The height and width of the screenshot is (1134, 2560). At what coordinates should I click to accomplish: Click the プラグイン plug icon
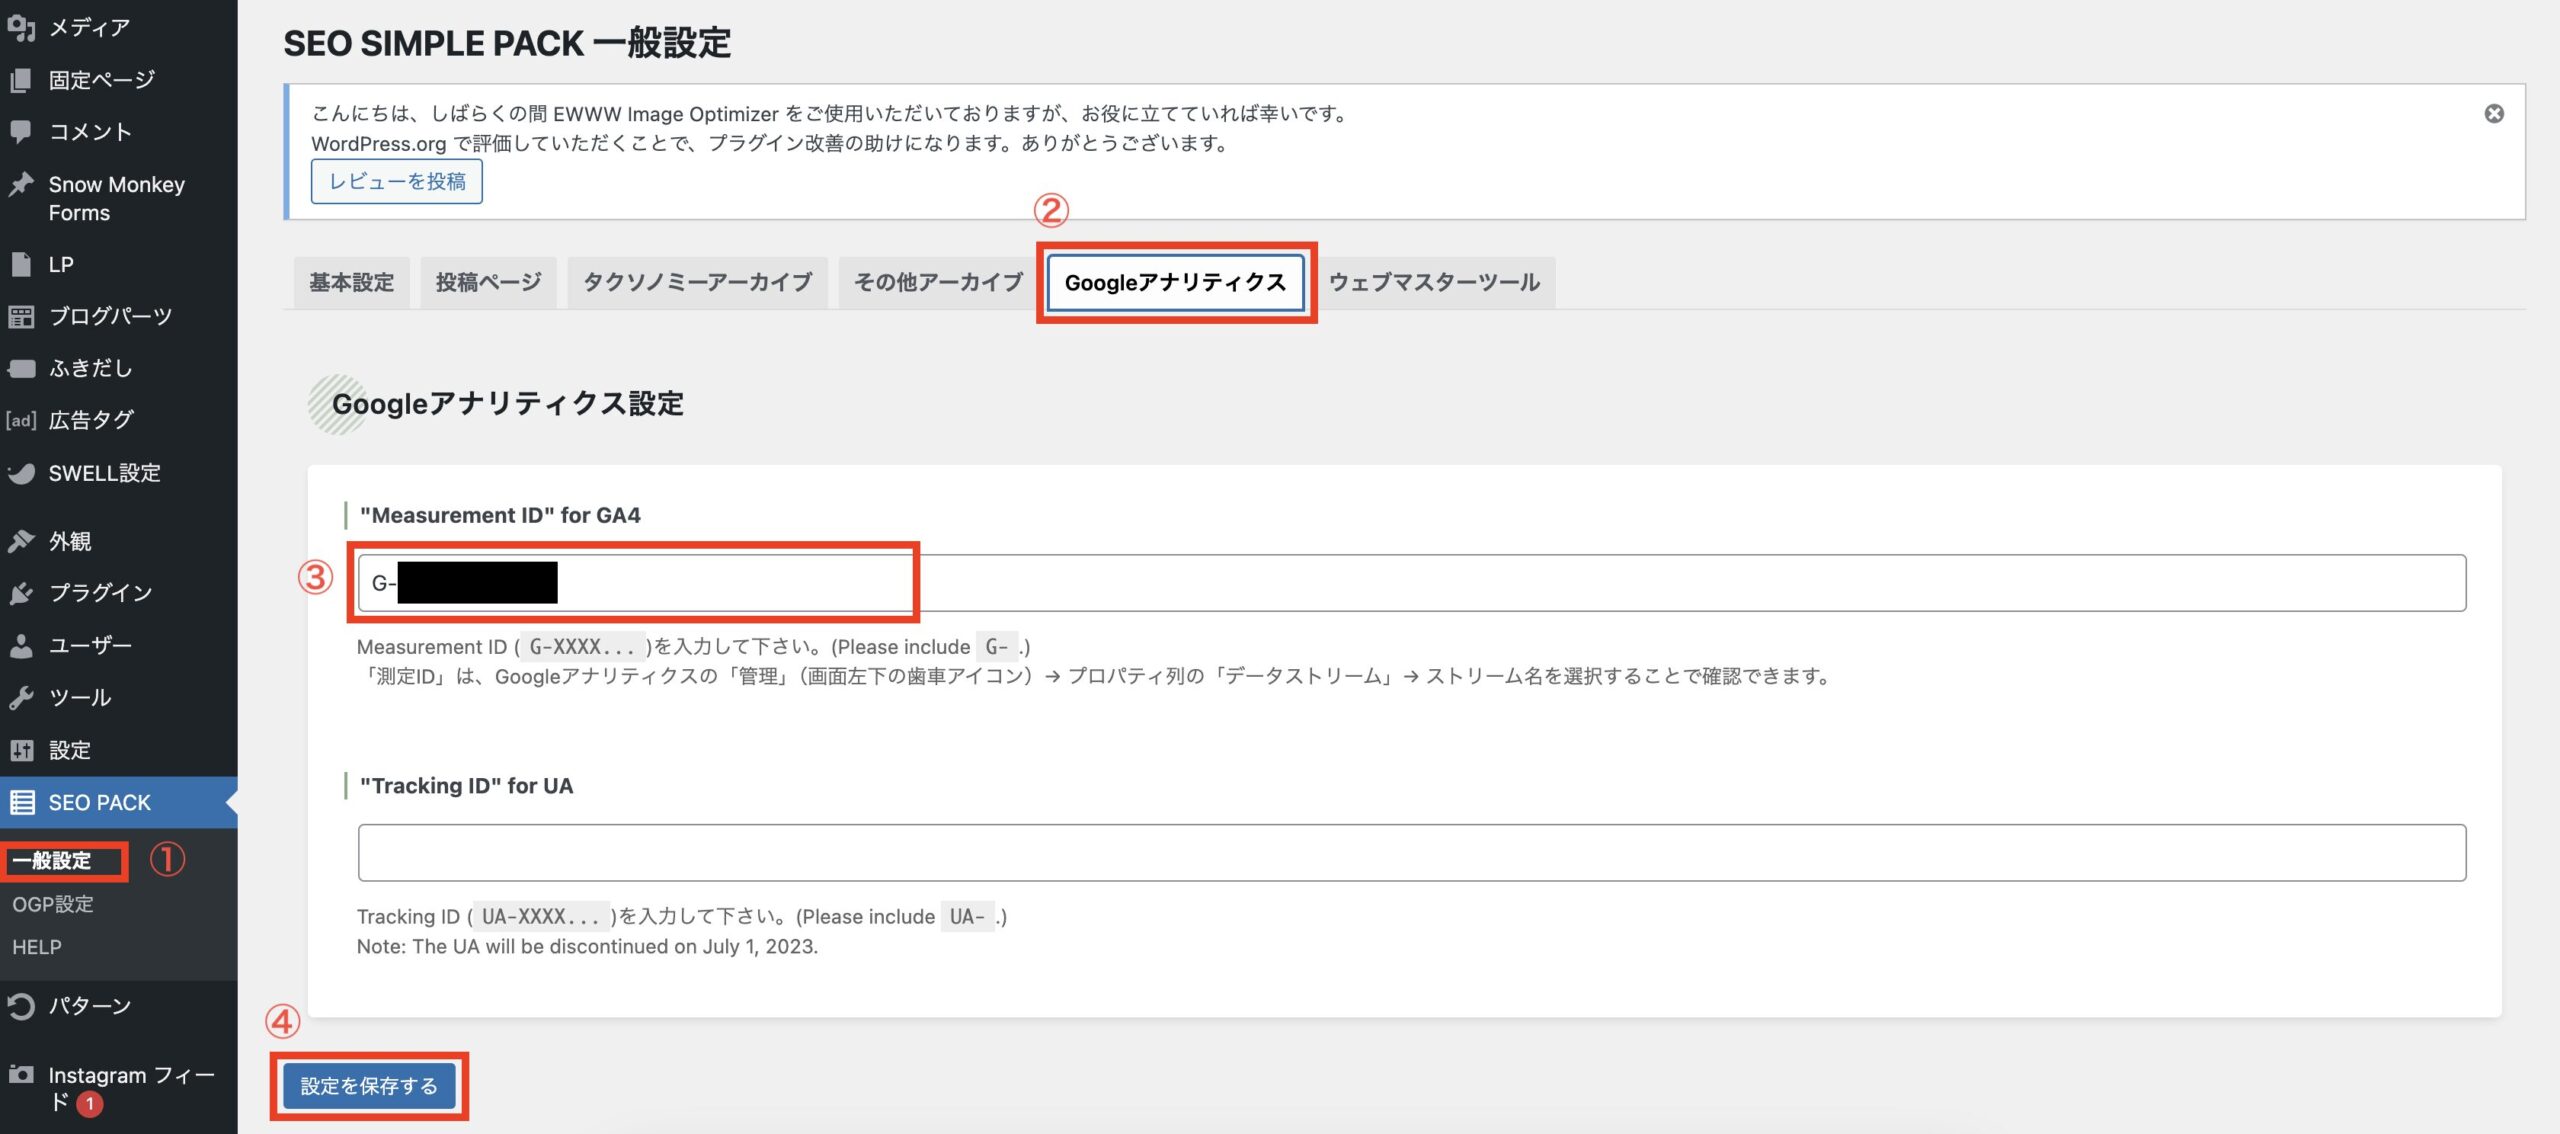coord(21,593)
